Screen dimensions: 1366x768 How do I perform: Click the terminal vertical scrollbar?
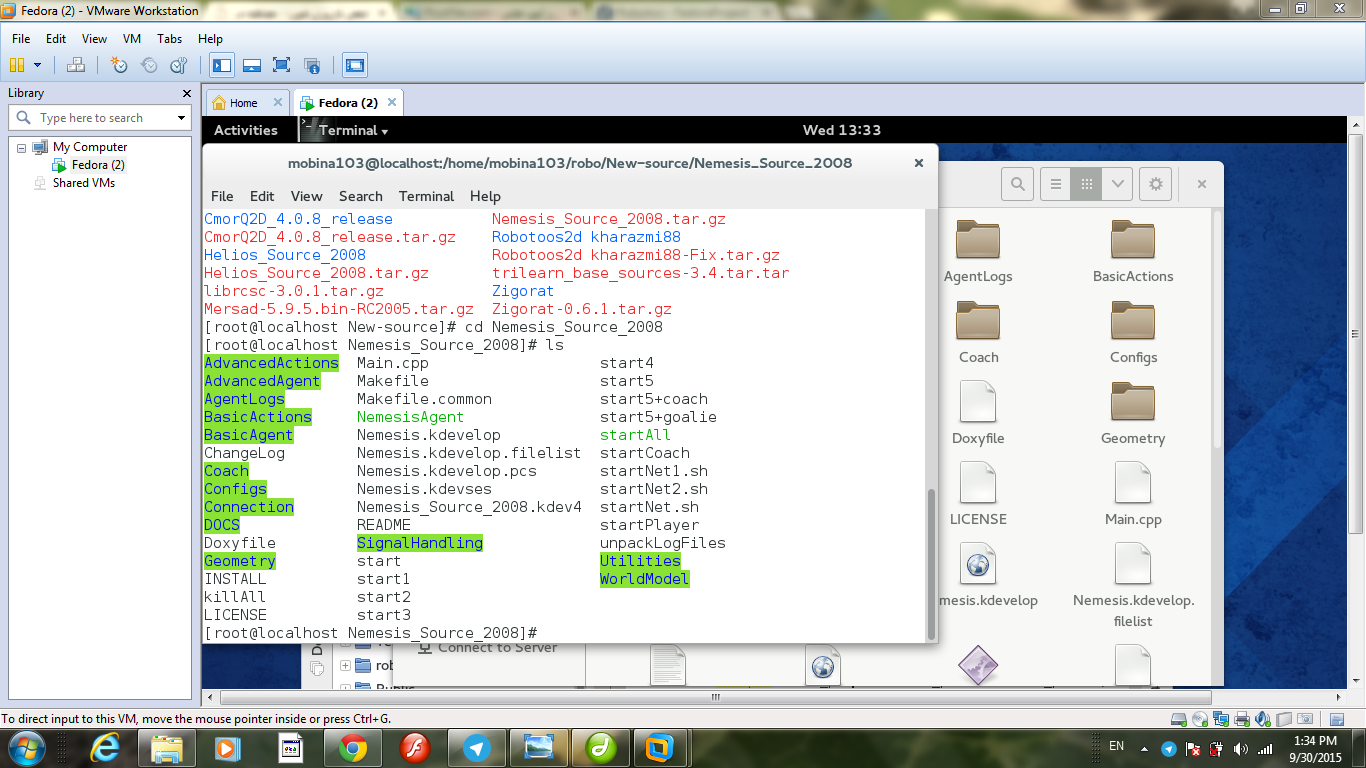[932, 564]
